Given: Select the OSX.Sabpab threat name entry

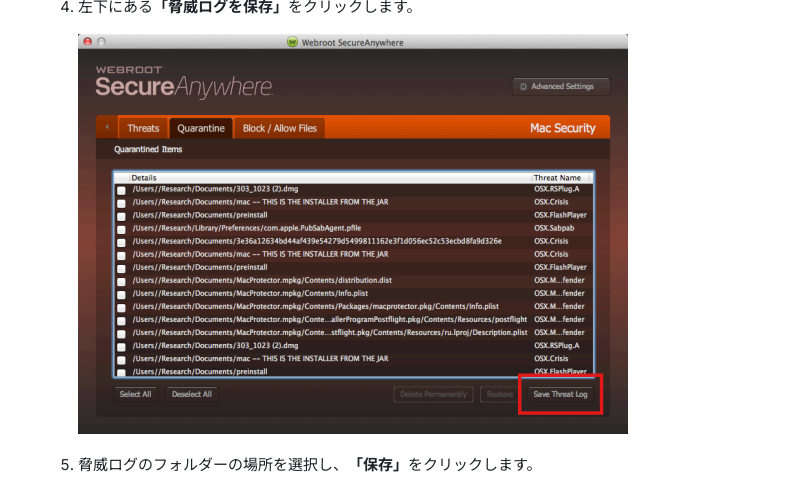Looking at the screenshot, I should pyautogui.click(x=554, y=228).
